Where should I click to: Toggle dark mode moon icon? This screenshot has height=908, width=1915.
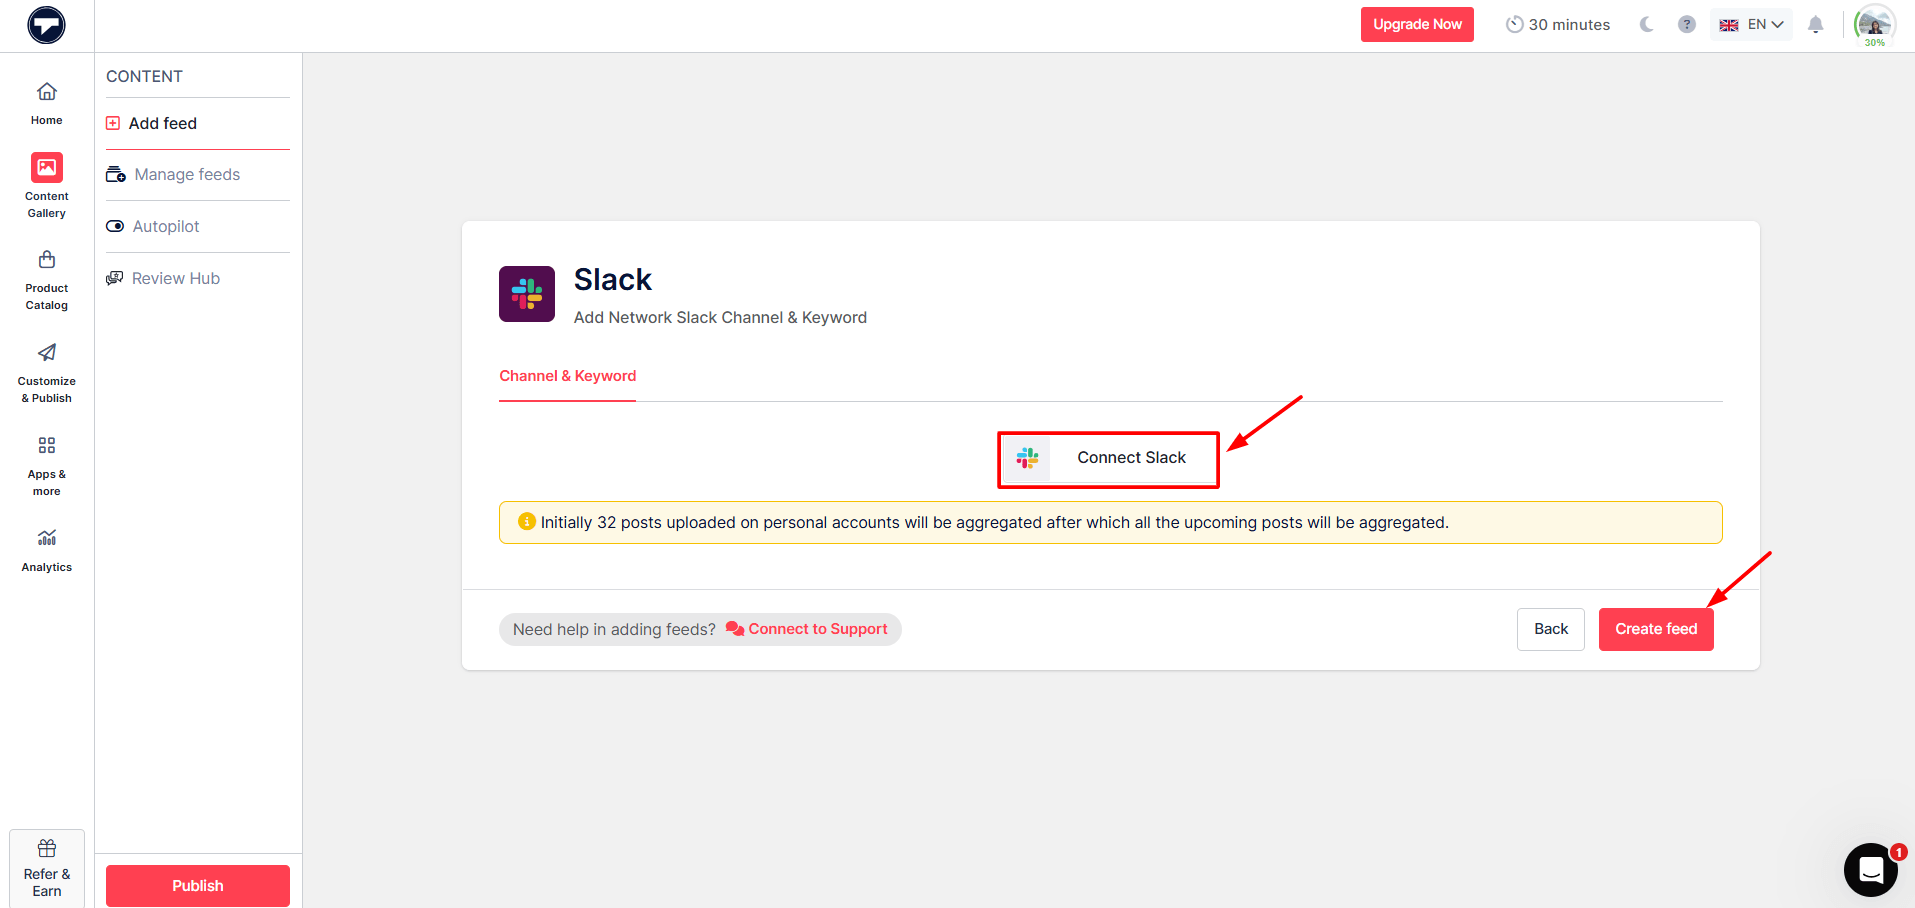pos(1646,25)
